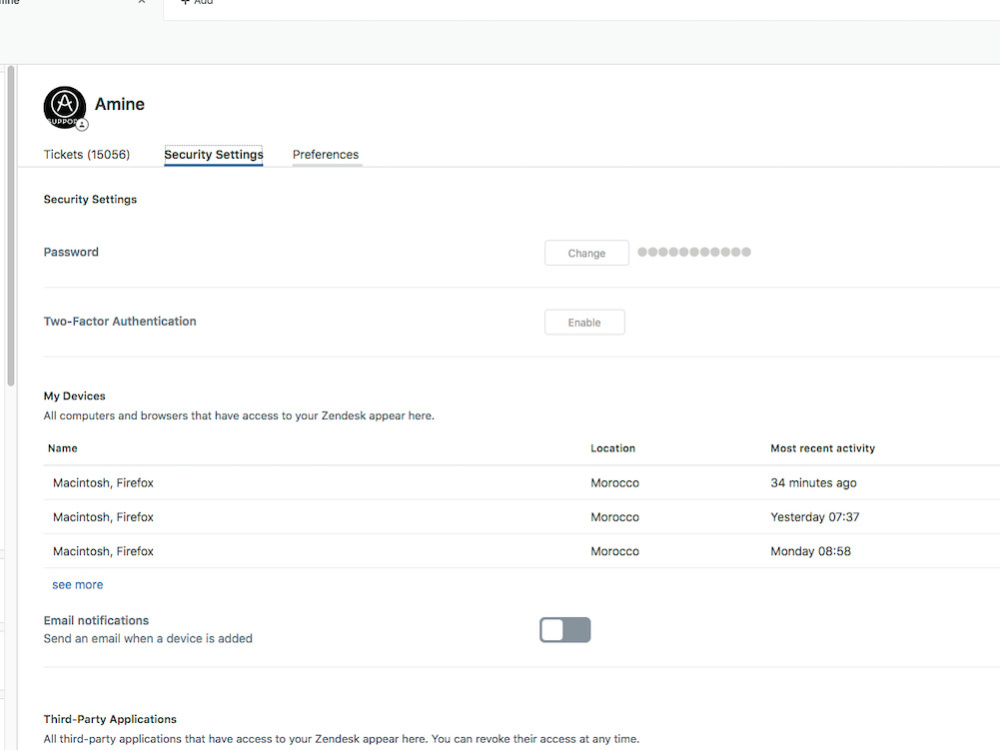
Task: Click Morocco location in the 34 minutes ago row
Action: pos(615,483)
